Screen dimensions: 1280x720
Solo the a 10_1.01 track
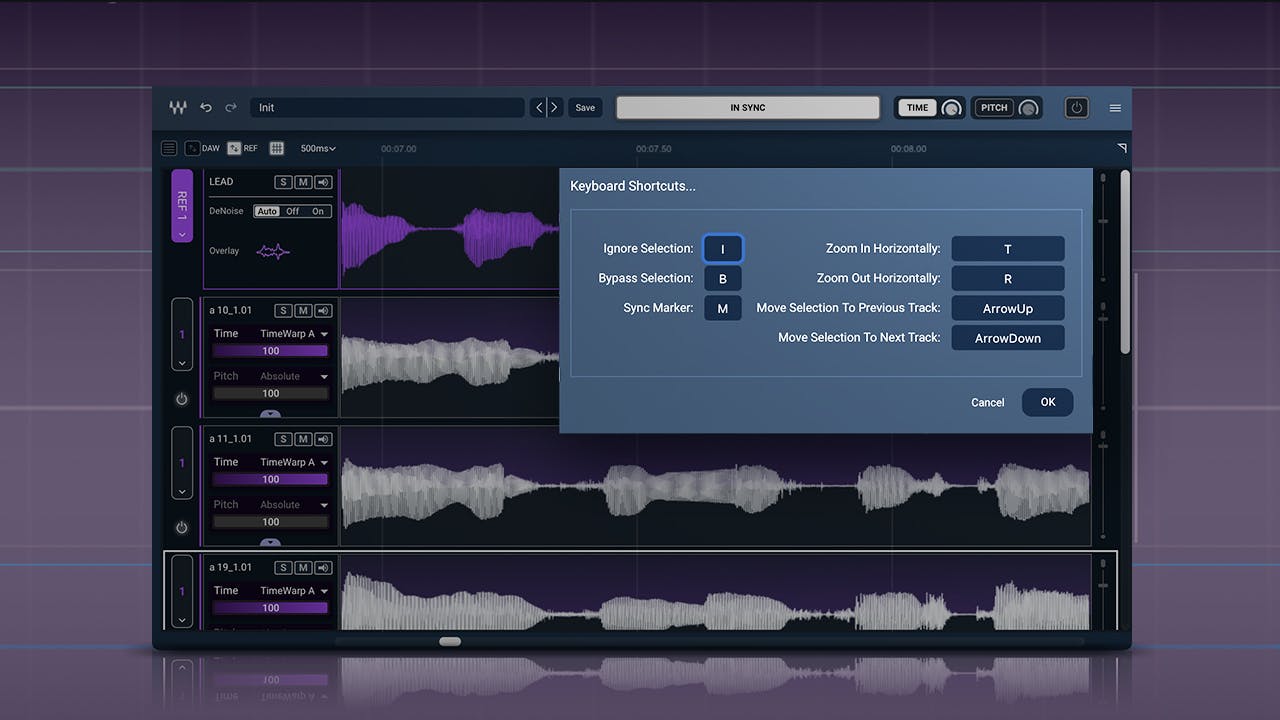click(284, 311)
